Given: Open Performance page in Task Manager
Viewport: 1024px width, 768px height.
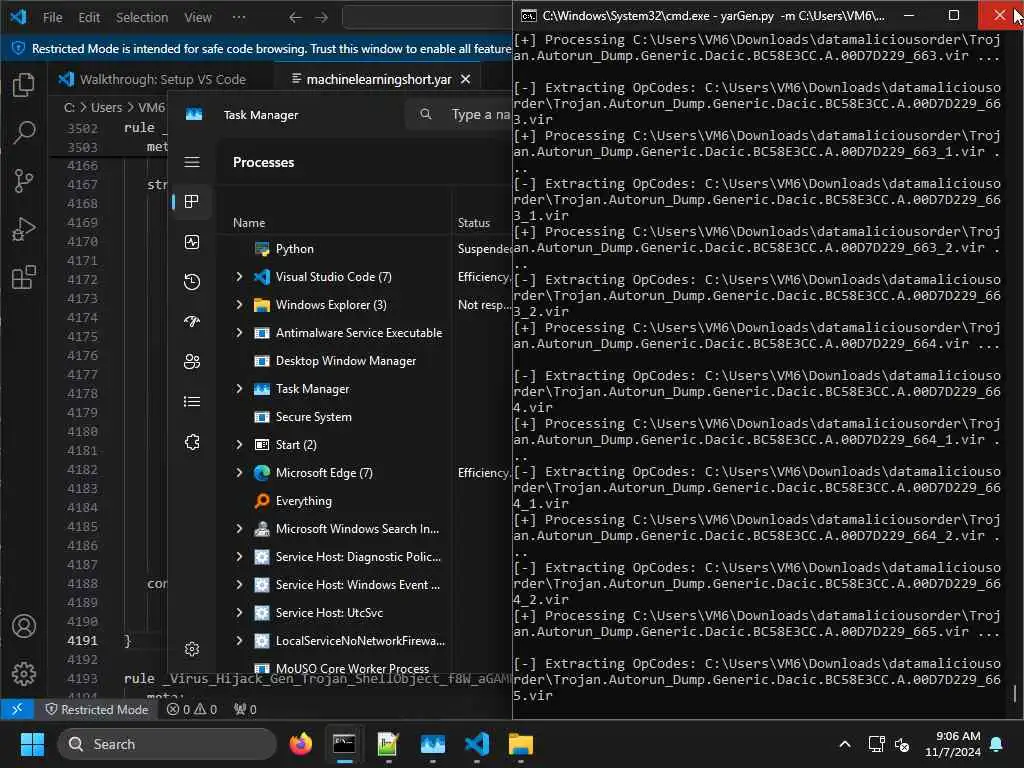Looking at the screenshot, I should pos(192,242).
